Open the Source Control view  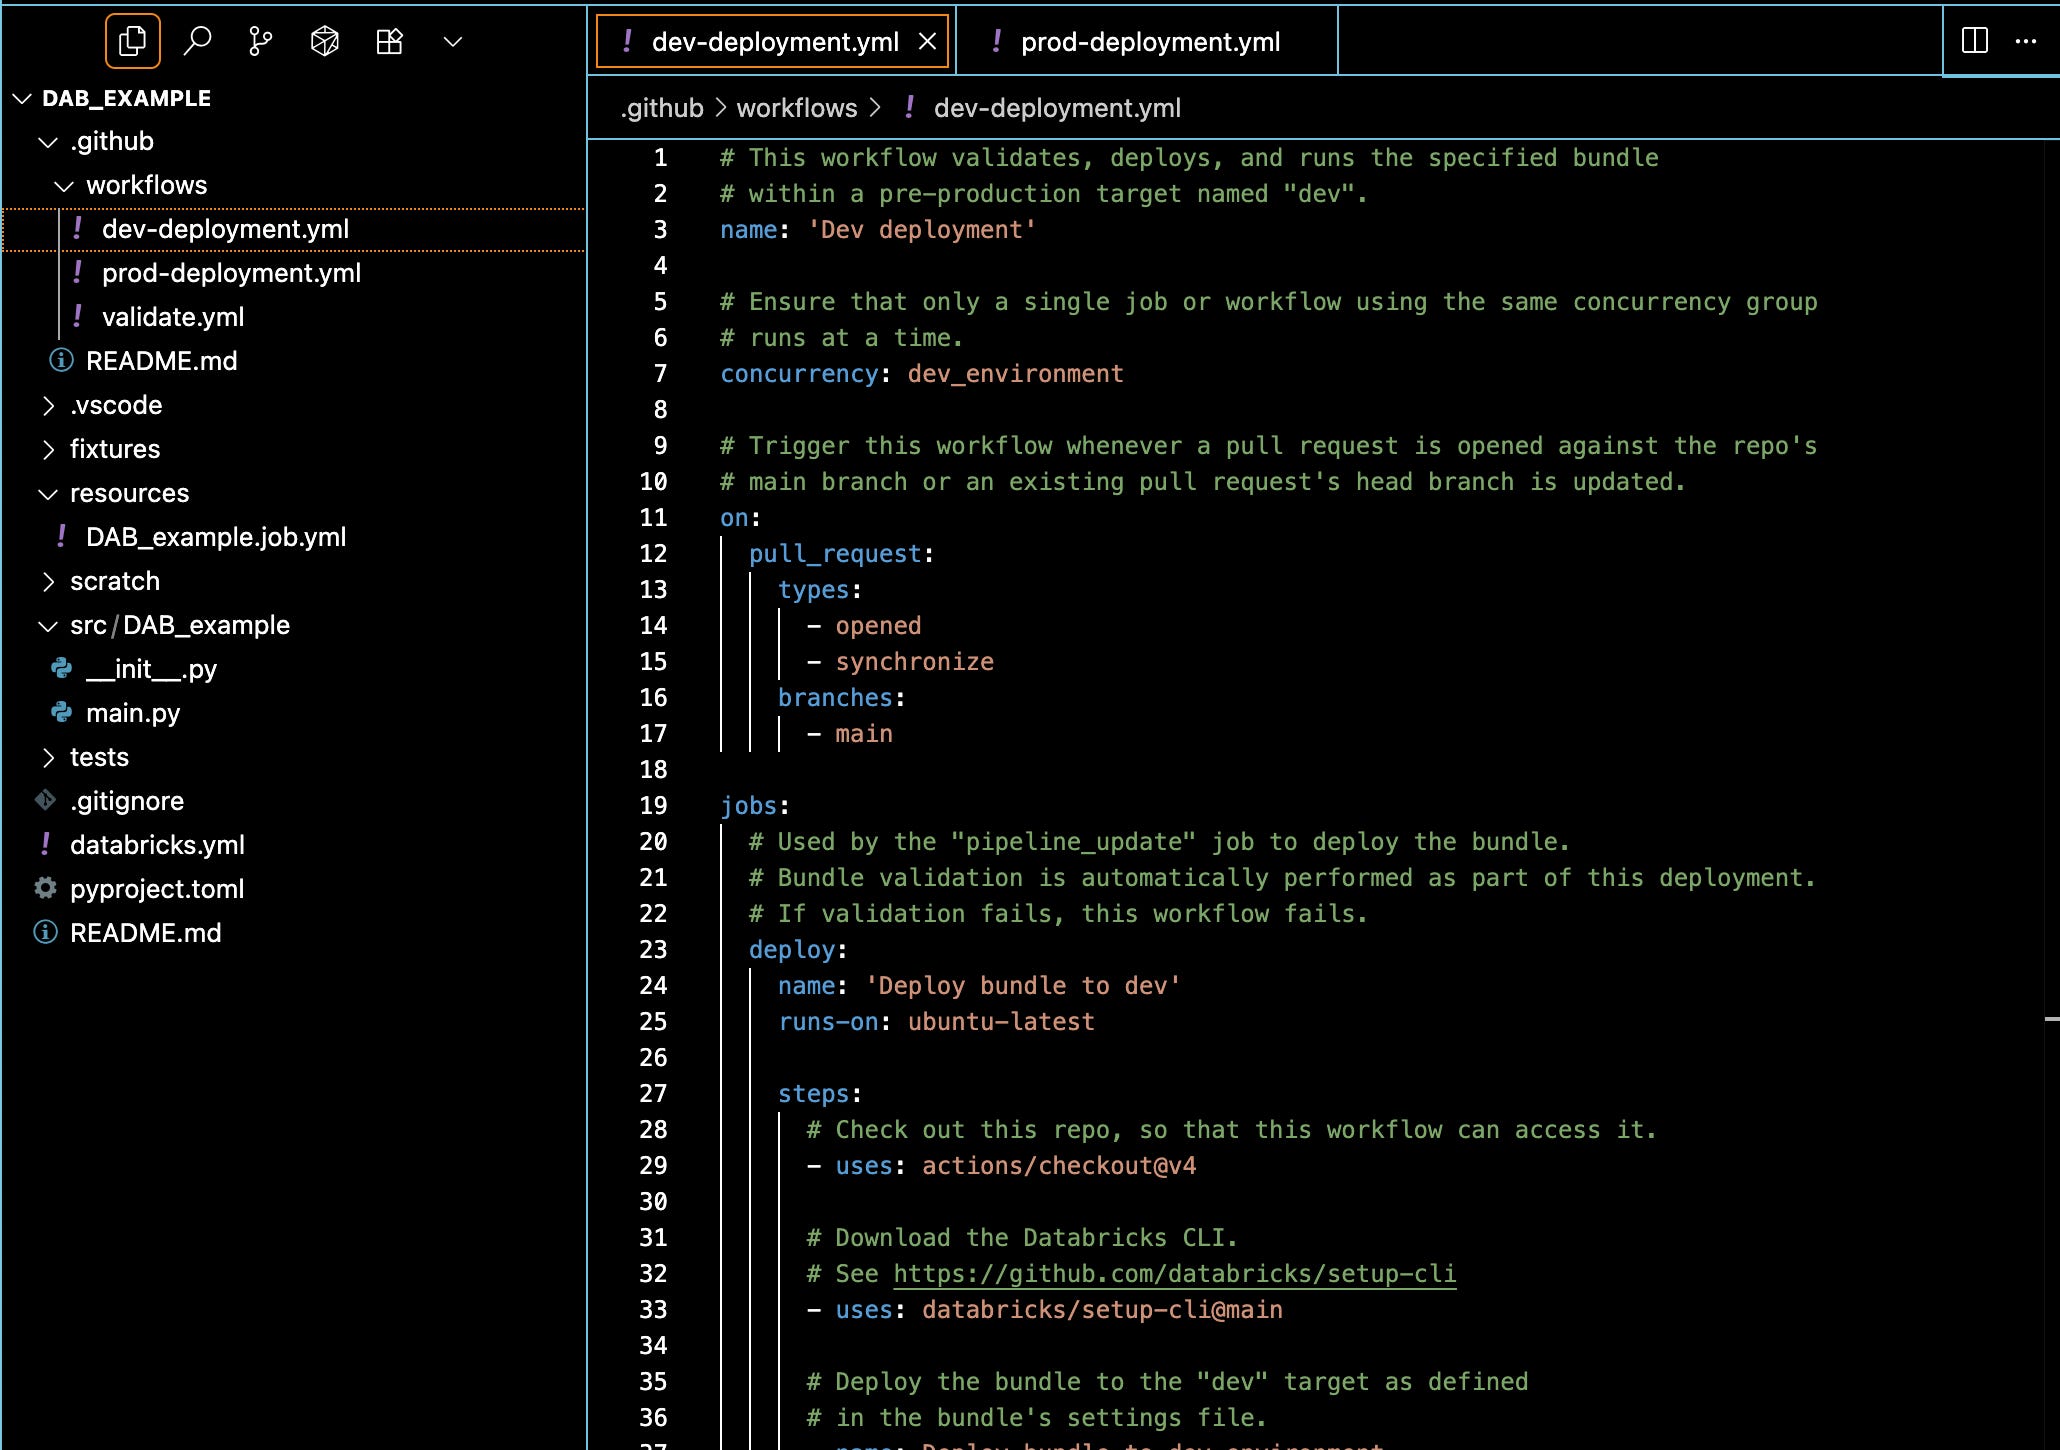[x=260, y=41]
